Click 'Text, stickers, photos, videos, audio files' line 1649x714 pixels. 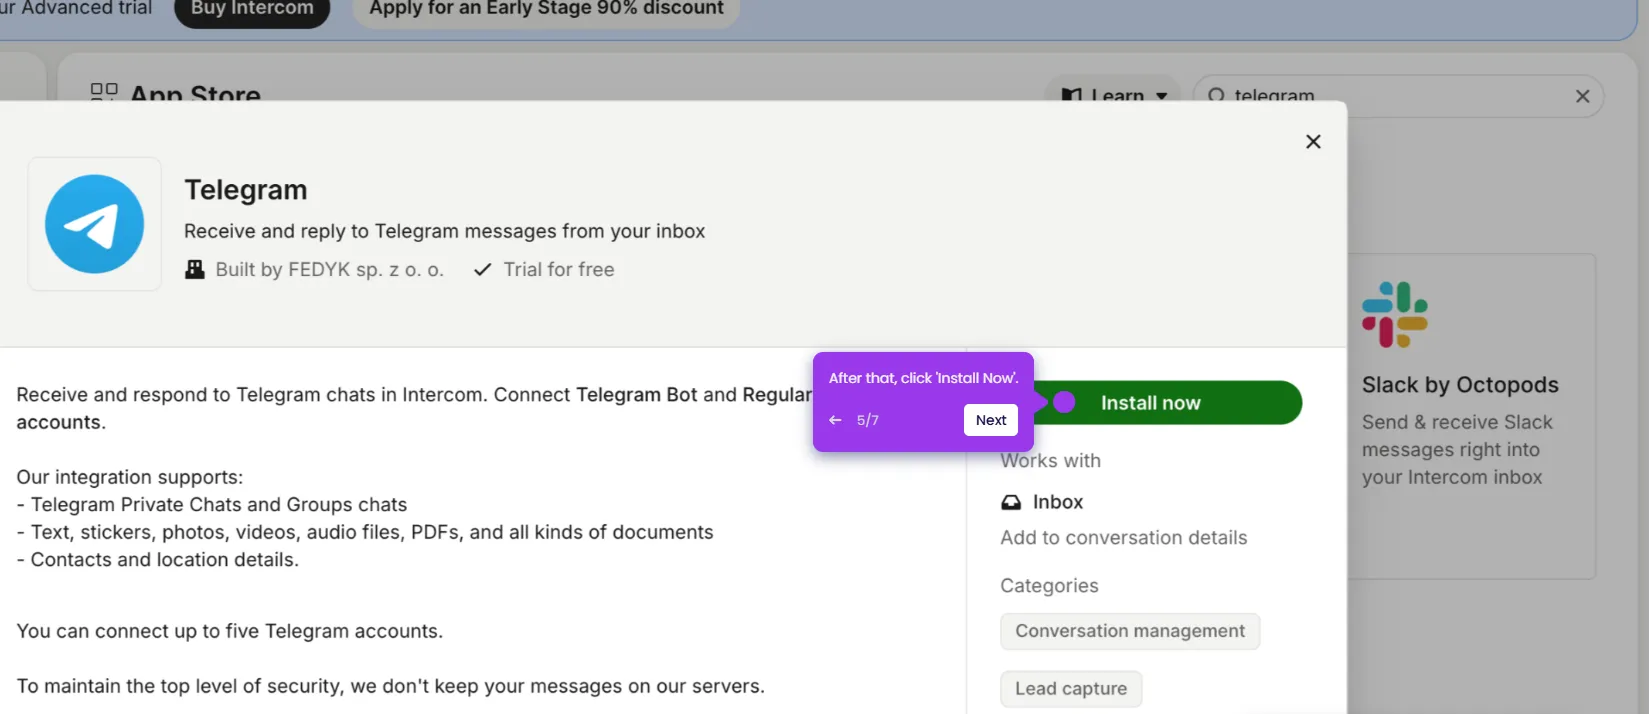(365, 532)
